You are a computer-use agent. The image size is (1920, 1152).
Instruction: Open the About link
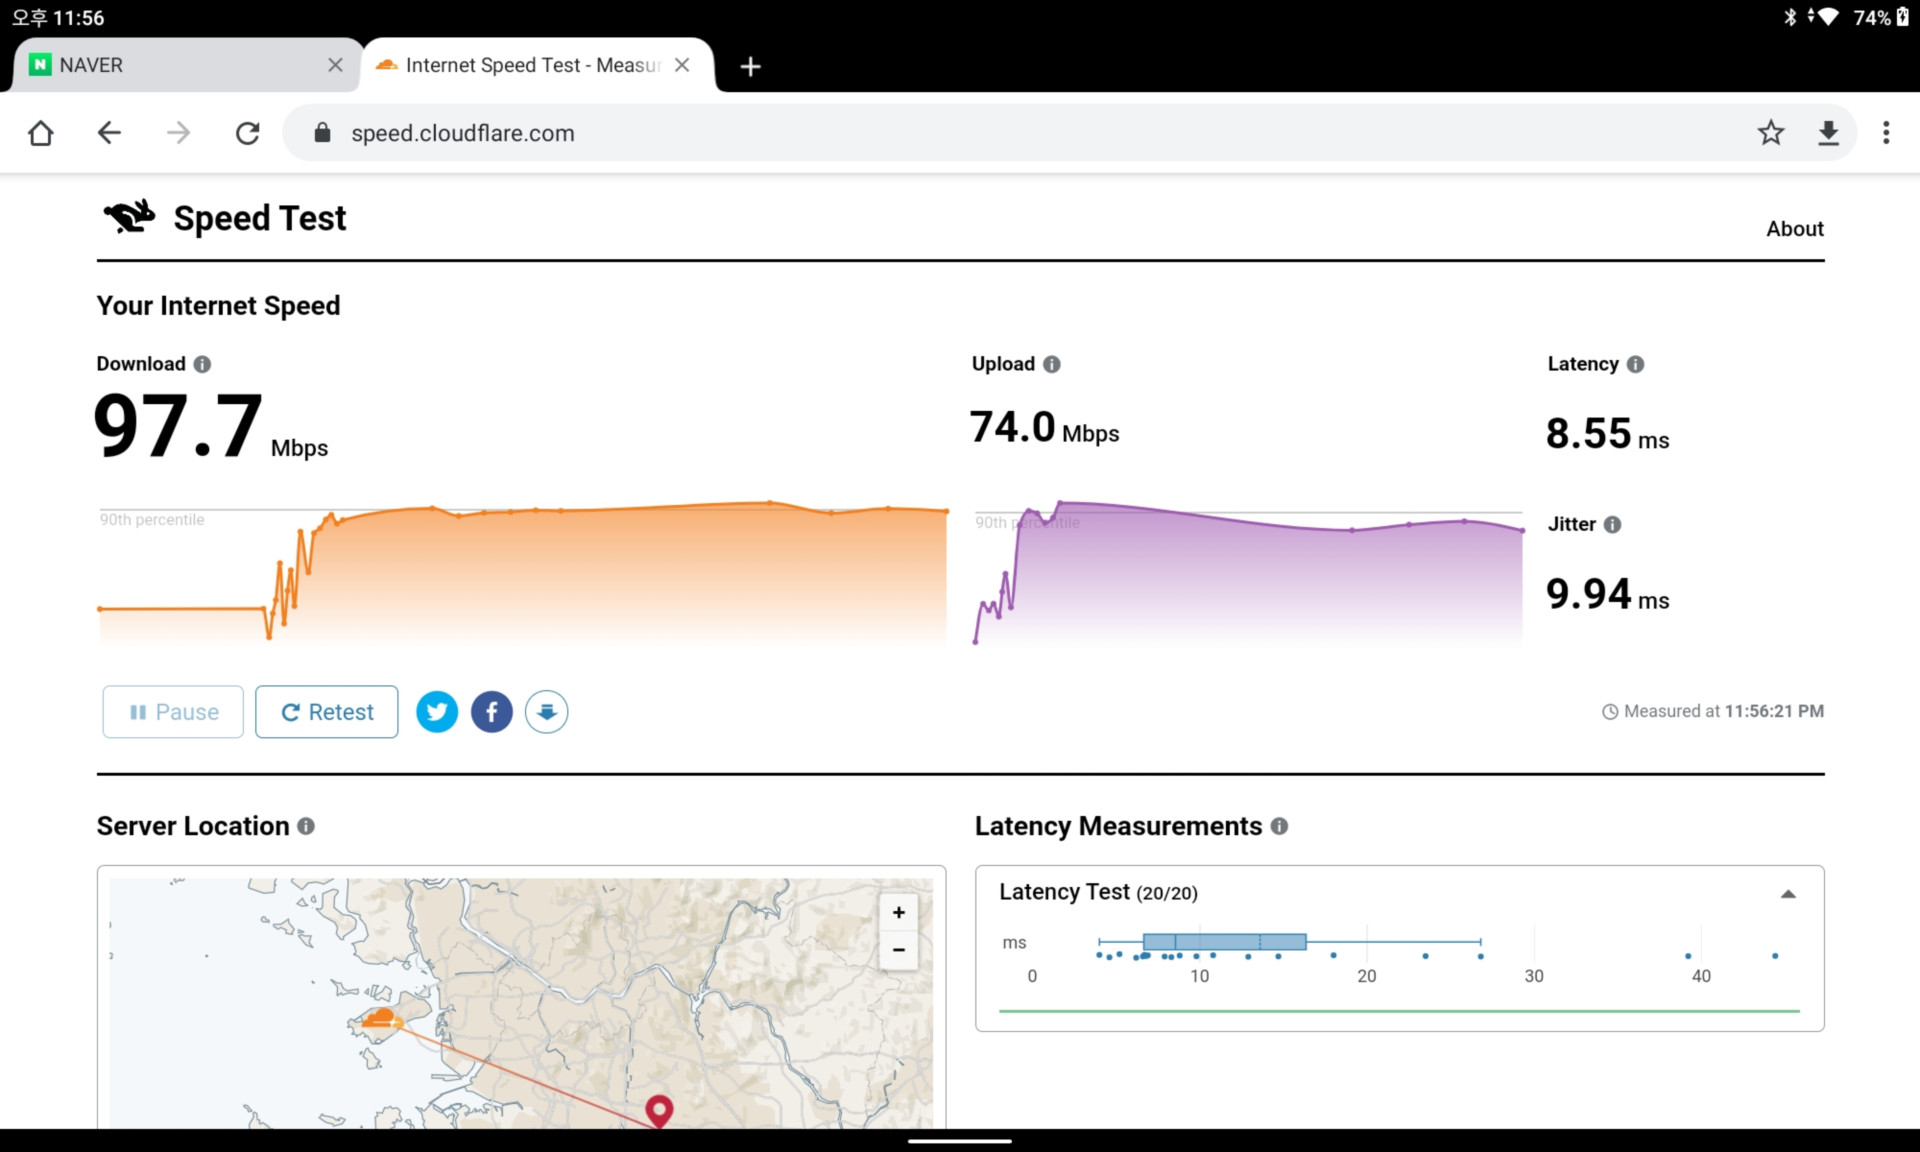pos(1794,229)
